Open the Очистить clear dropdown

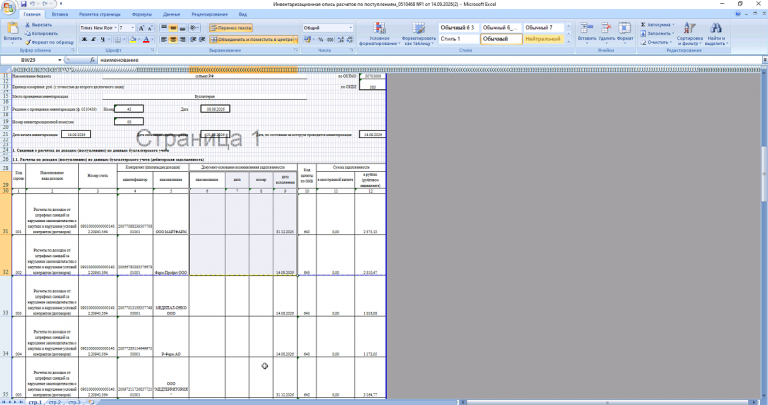(x=656, y=42)
